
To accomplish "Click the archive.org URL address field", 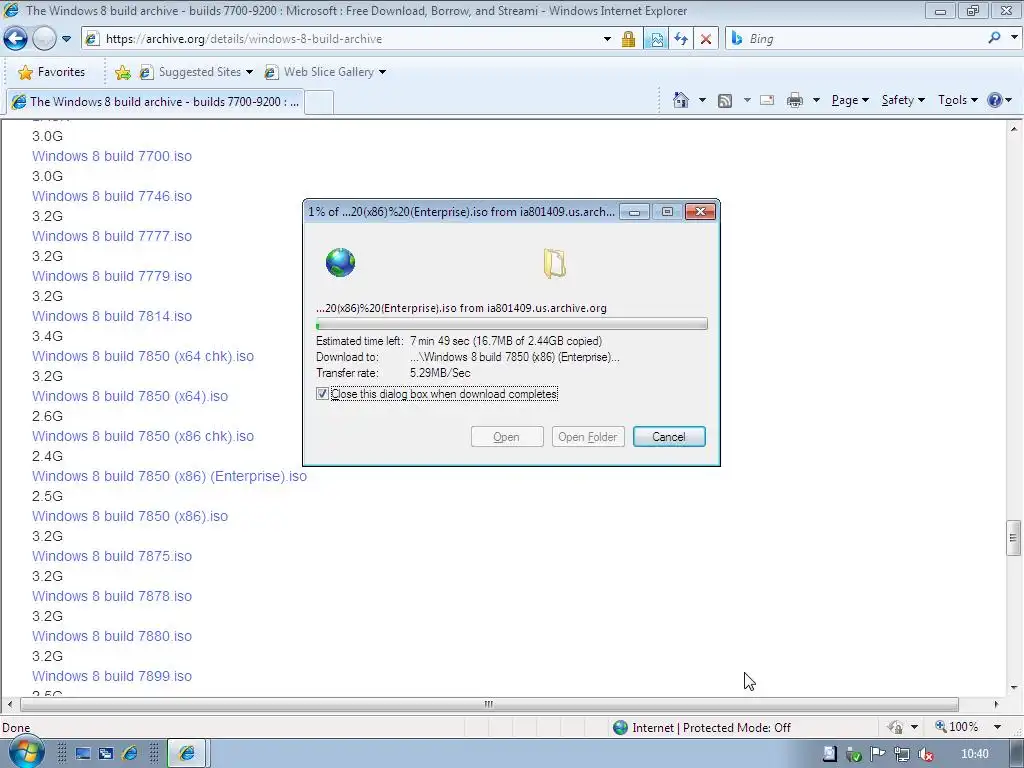I will [346, 39].
